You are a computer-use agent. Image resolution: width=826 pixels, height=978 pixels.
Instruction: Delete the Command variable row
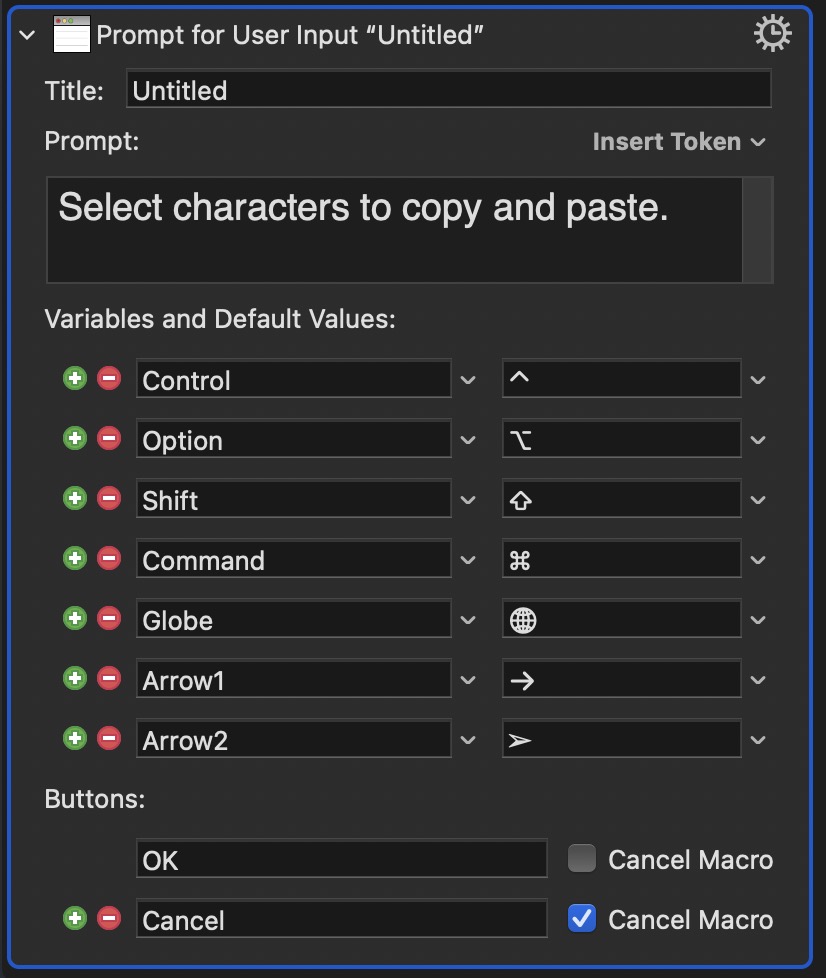pyautogui.click(x=109, y=559)
